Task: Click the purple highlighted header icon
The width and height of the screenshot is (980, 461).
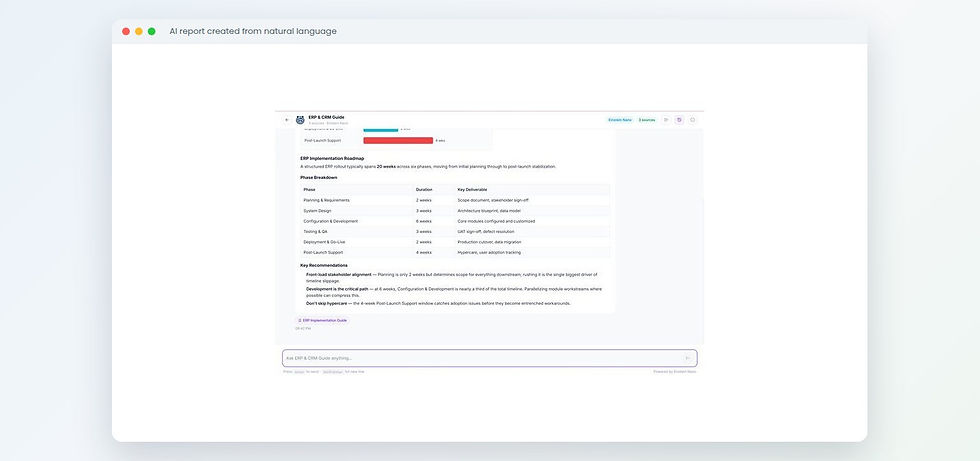Action: (679, 120)
